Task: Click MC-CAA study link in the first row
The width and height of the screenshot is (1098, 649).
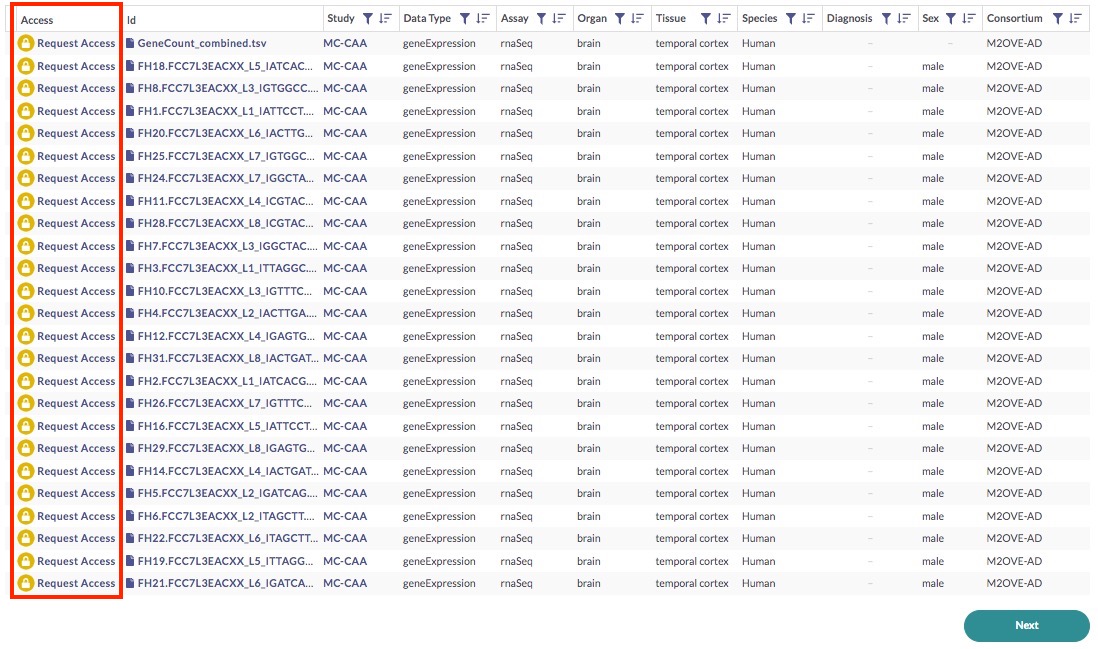Action: 345,44
